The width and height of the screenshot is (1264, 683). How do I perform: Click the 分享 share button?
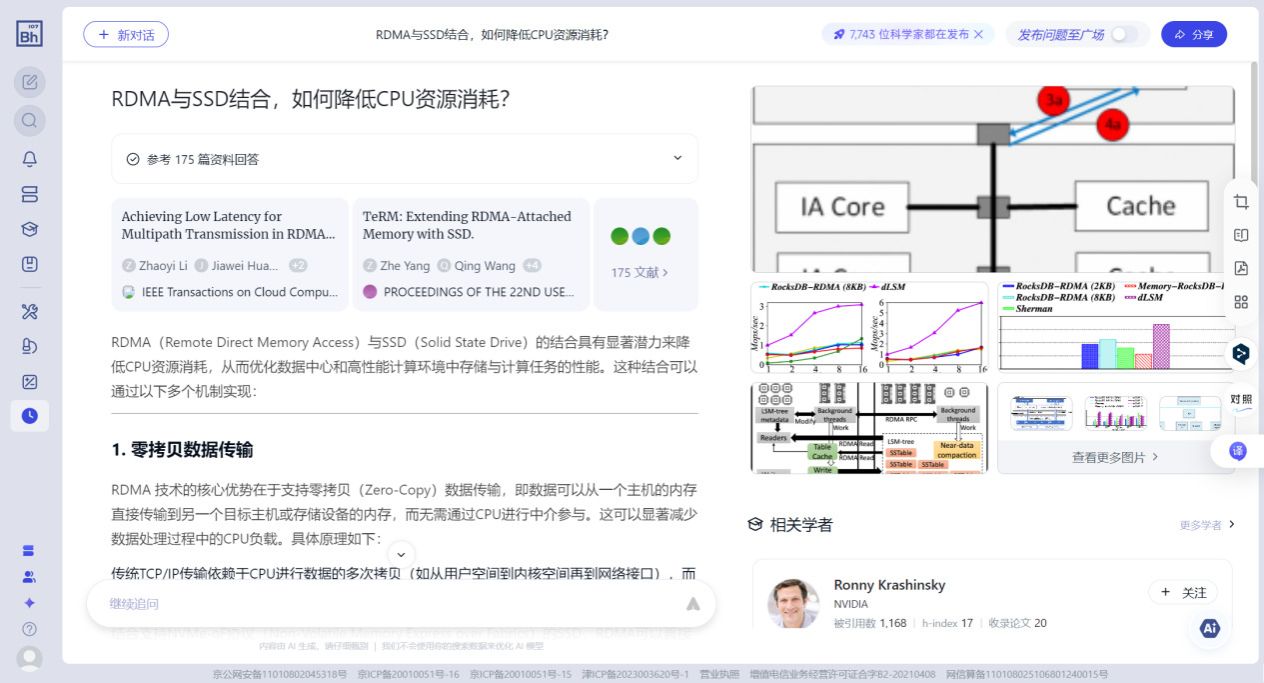(1193, 34)
